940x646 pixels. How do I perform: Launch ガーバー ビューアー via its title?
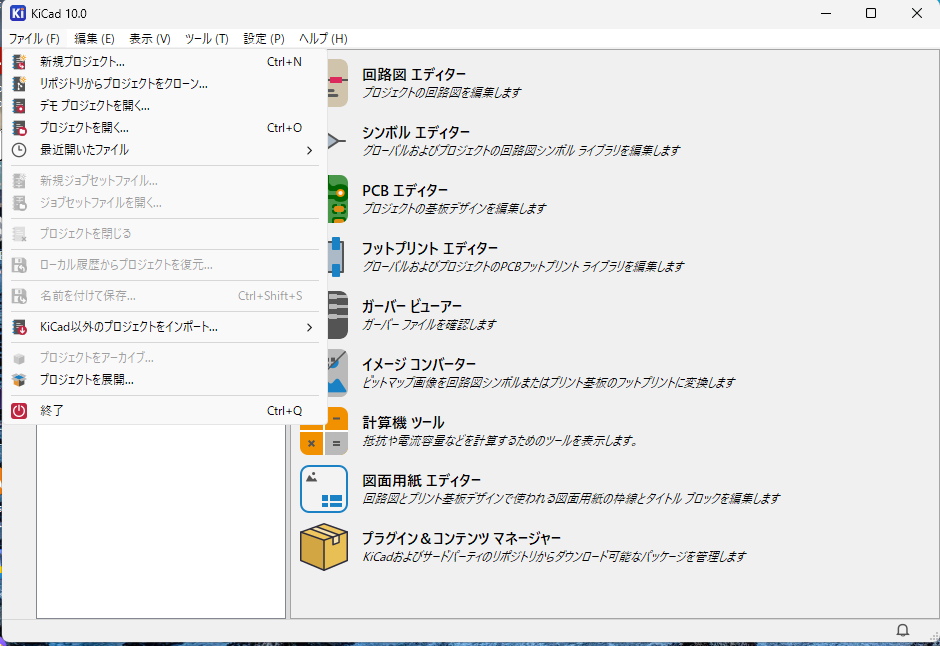(x=411, y=307)
